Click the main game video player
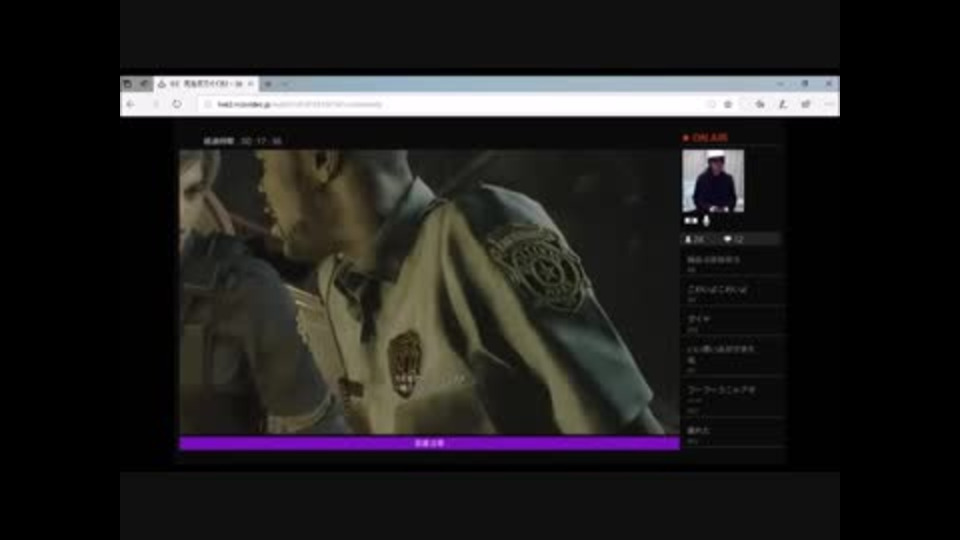 click(429, 292)
